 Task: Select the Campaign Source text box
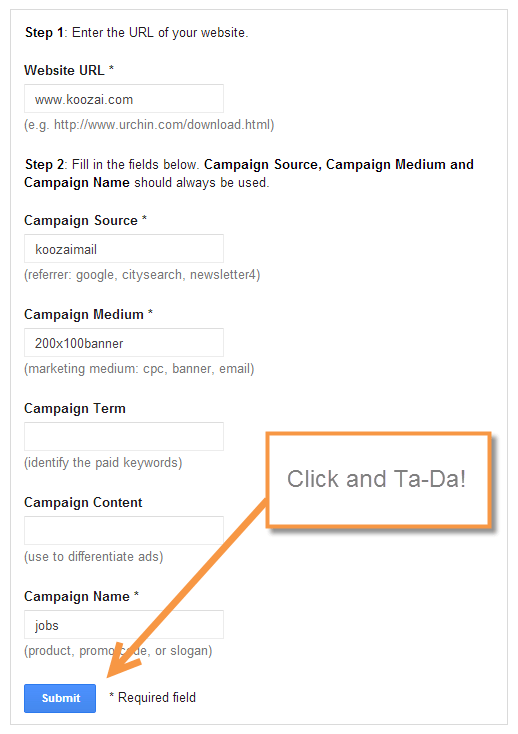[x=124, y=249]
